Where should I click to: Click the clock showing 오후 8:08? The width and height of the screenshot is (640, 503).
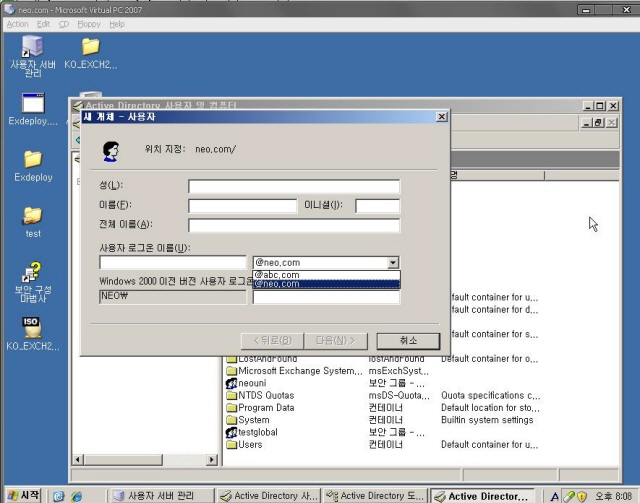(x=613, y=496)
